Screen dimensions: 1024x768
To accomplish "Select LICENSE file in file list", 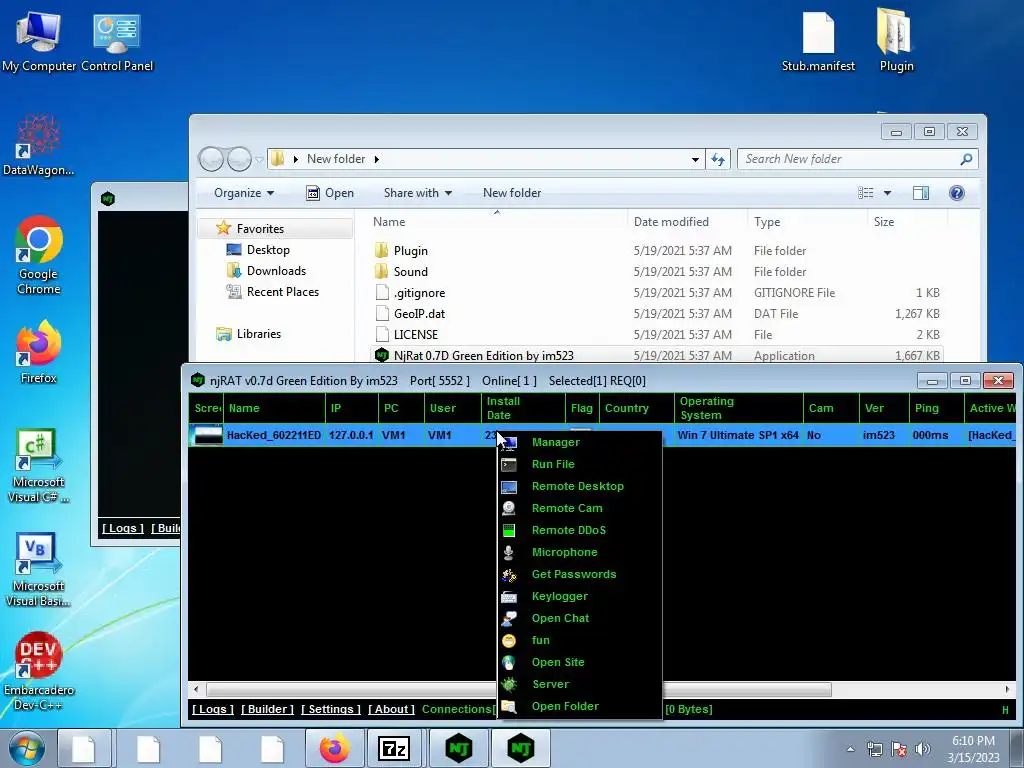I will click(415, 334).
